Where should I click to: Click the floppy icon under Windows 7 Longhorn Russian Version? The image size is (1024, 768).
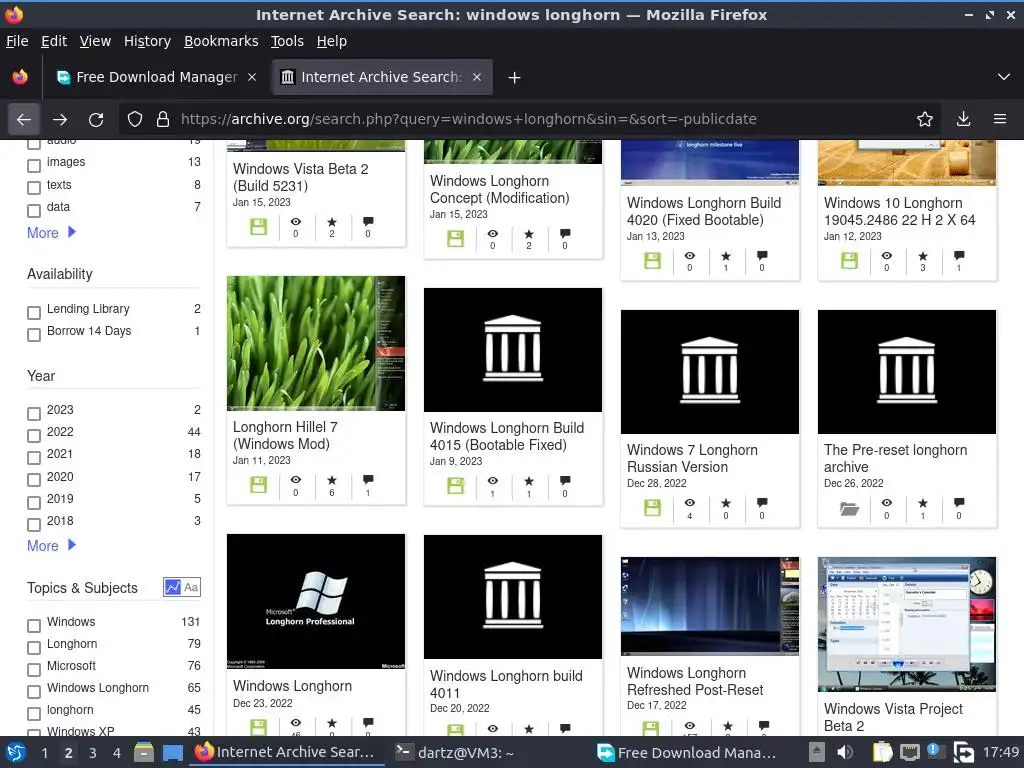pyautogui.click(x=652, y=507)
